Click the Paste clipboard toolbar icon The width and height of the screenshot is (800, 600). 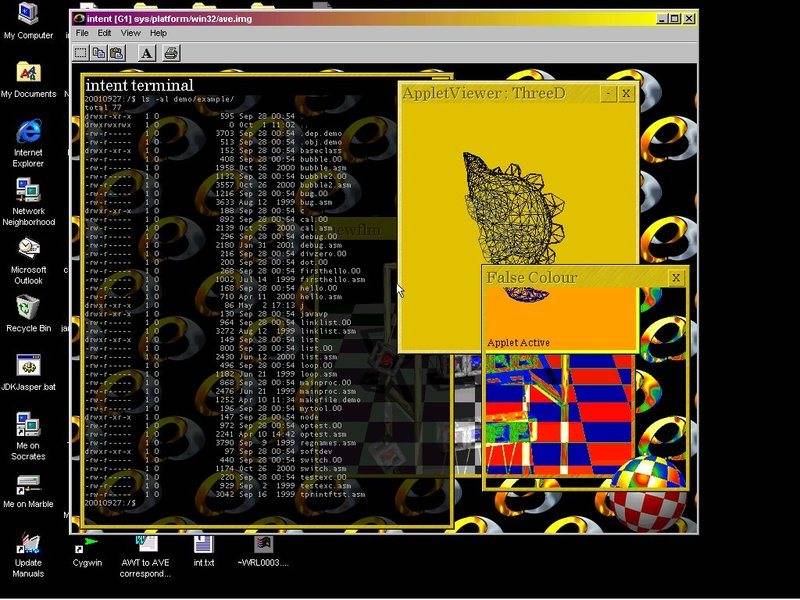pyautogui.click(x=117, y=53)
